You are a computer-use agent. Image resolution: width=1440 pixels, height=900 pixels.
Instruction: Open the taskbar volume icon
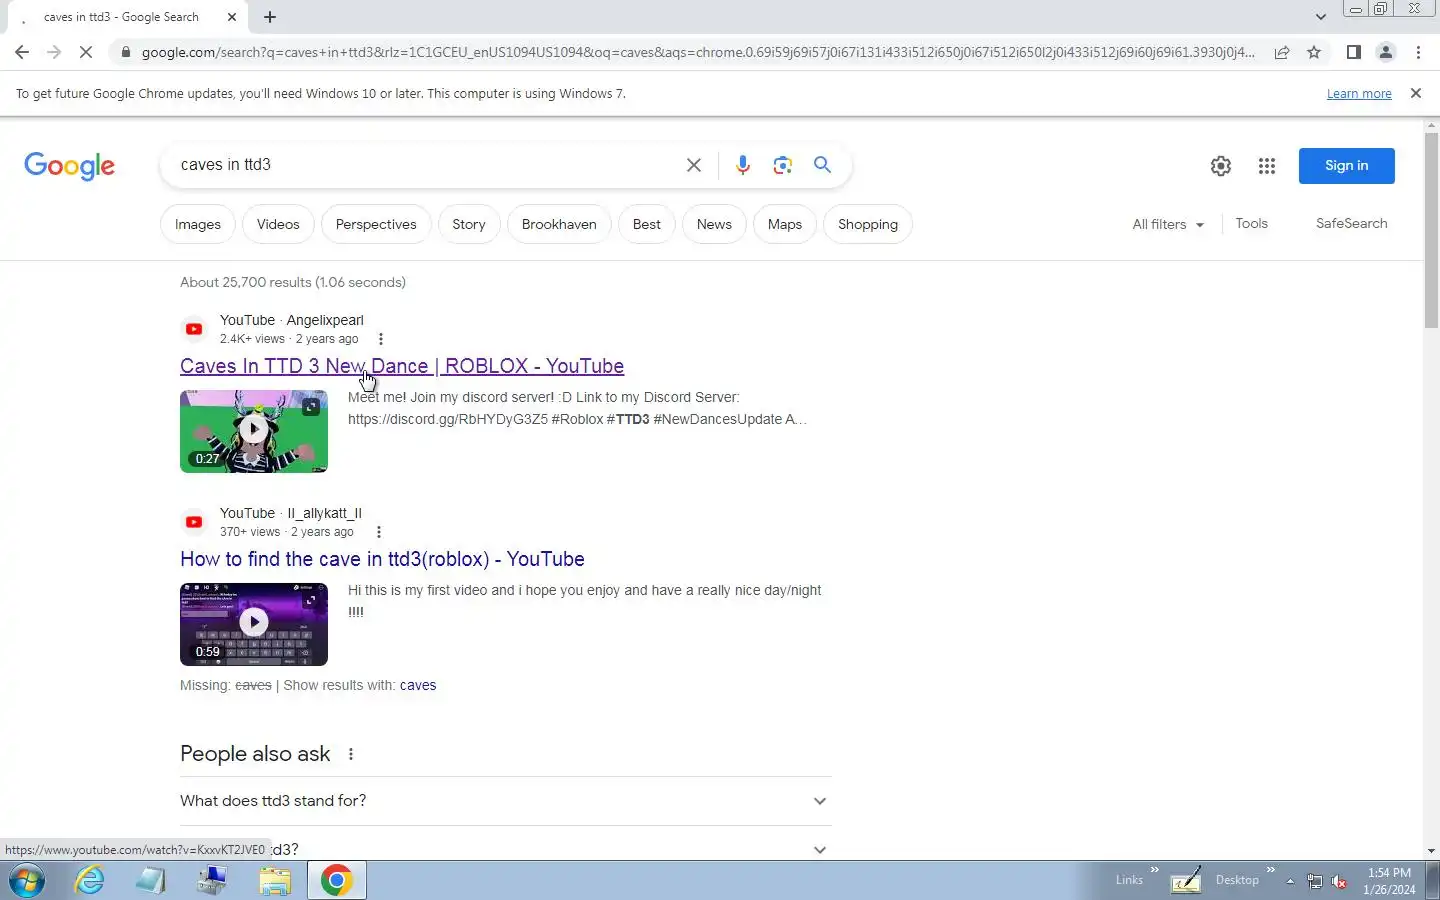[1339, 881]
